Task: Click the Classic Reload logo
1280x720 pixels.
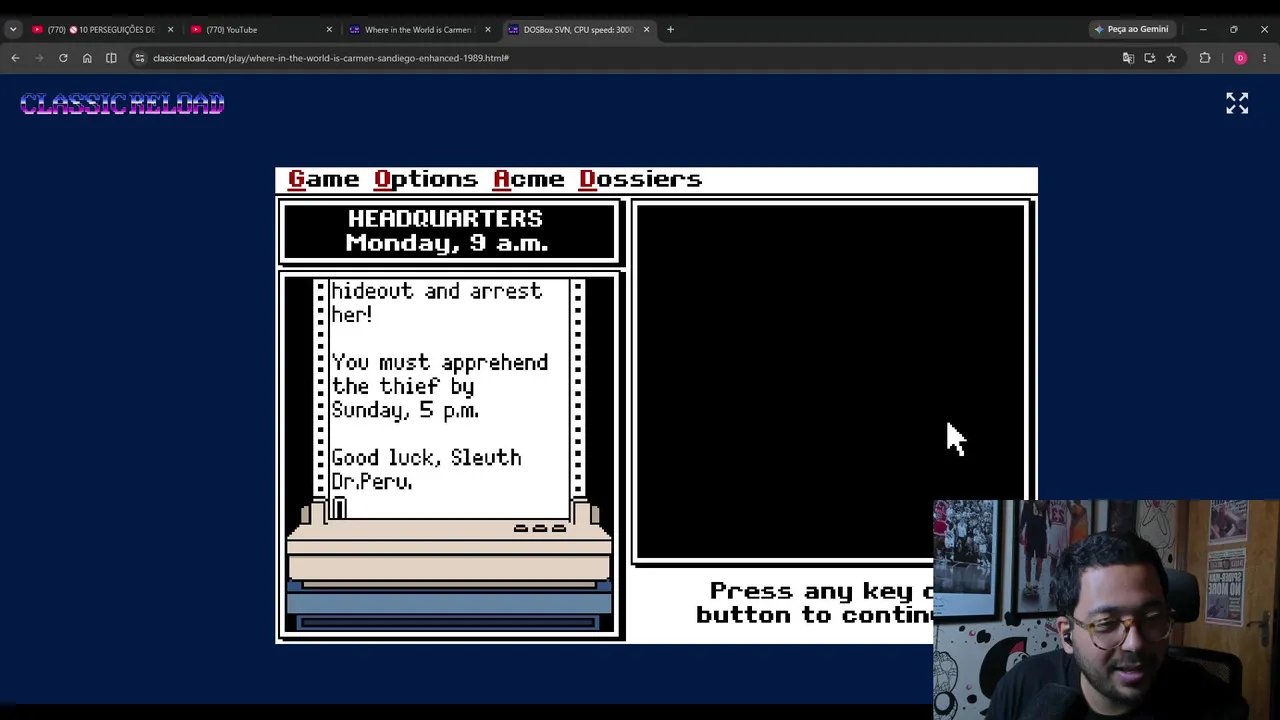Action: pos(122,104)
